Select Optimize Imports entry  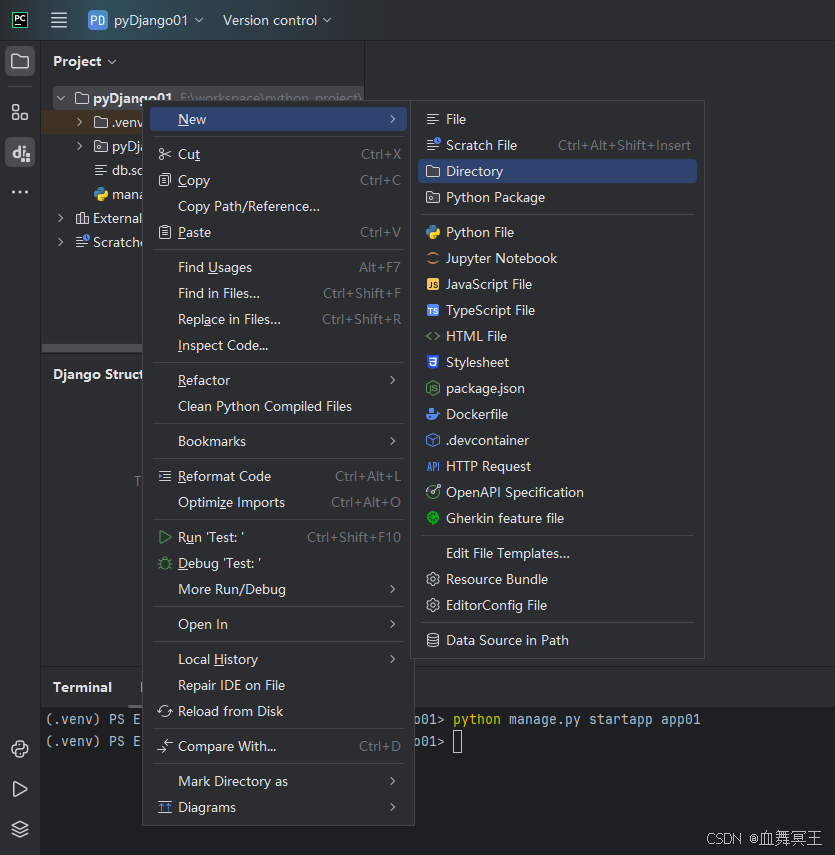point(279,502)
